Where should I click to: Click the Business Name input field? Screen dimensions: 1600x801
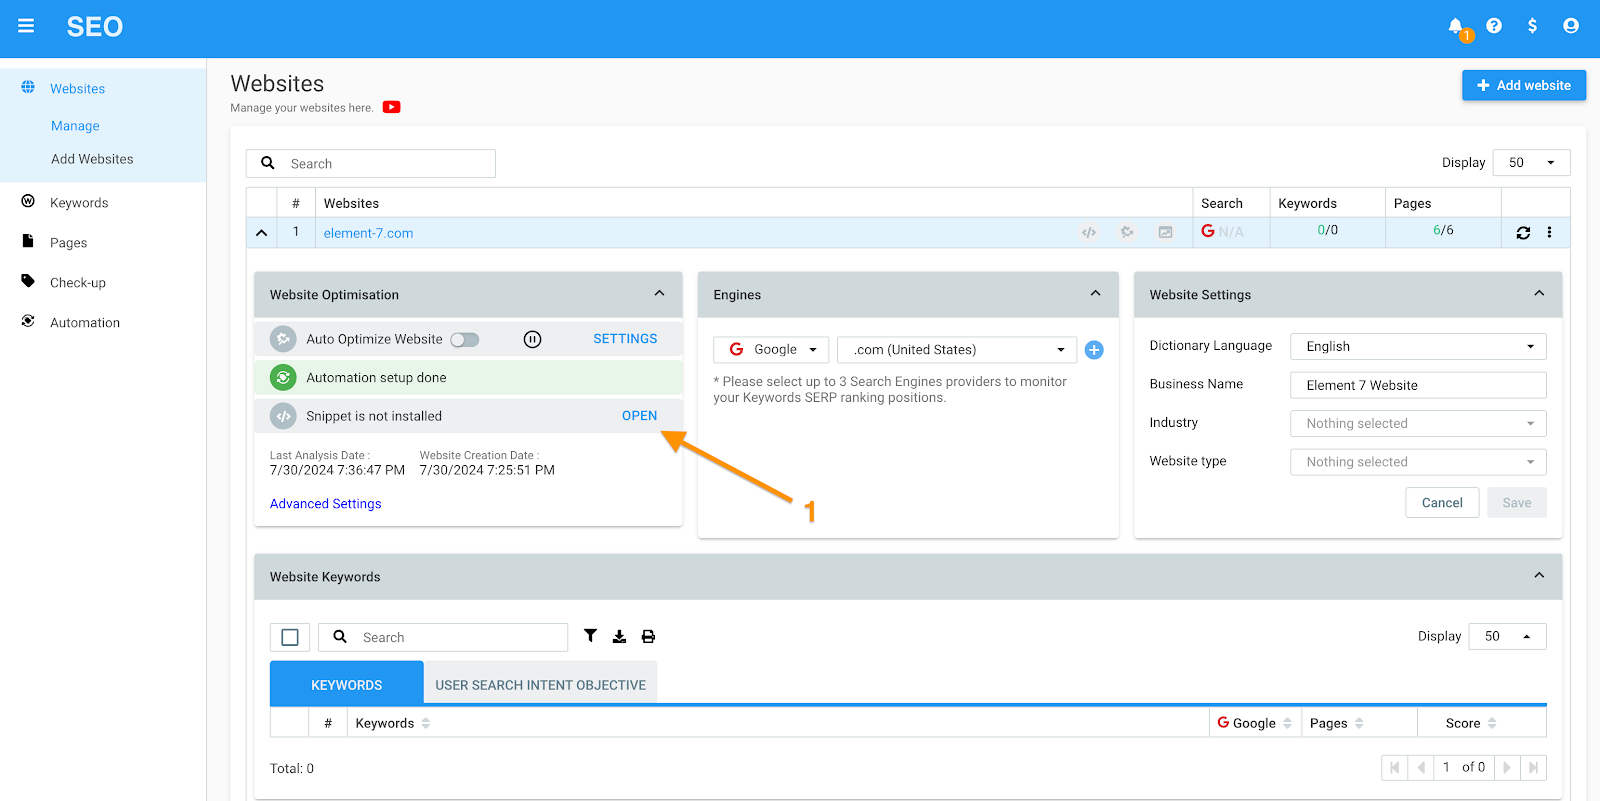(x=1417, y=386)
